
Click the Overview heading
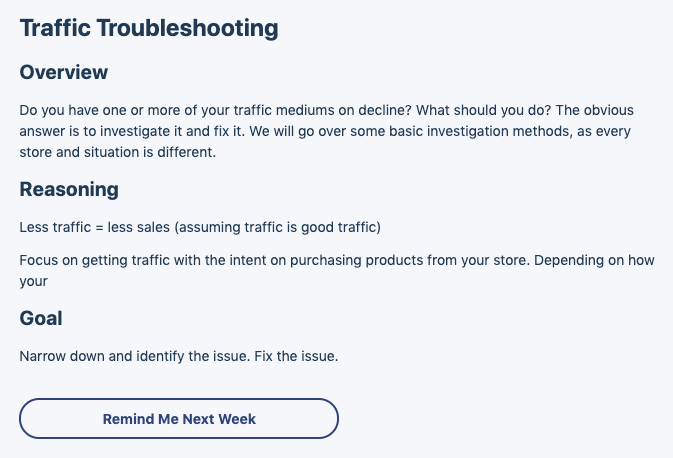point(64,72)
